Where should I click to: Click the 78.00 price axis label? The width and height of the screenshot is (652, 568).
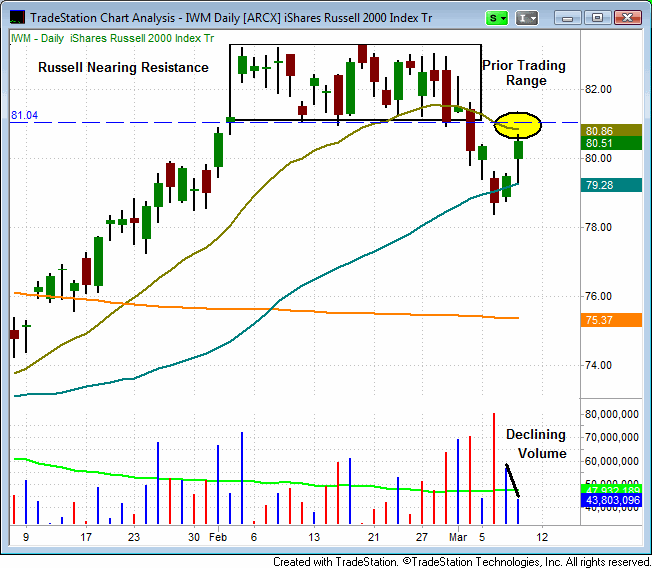(598, 227)
